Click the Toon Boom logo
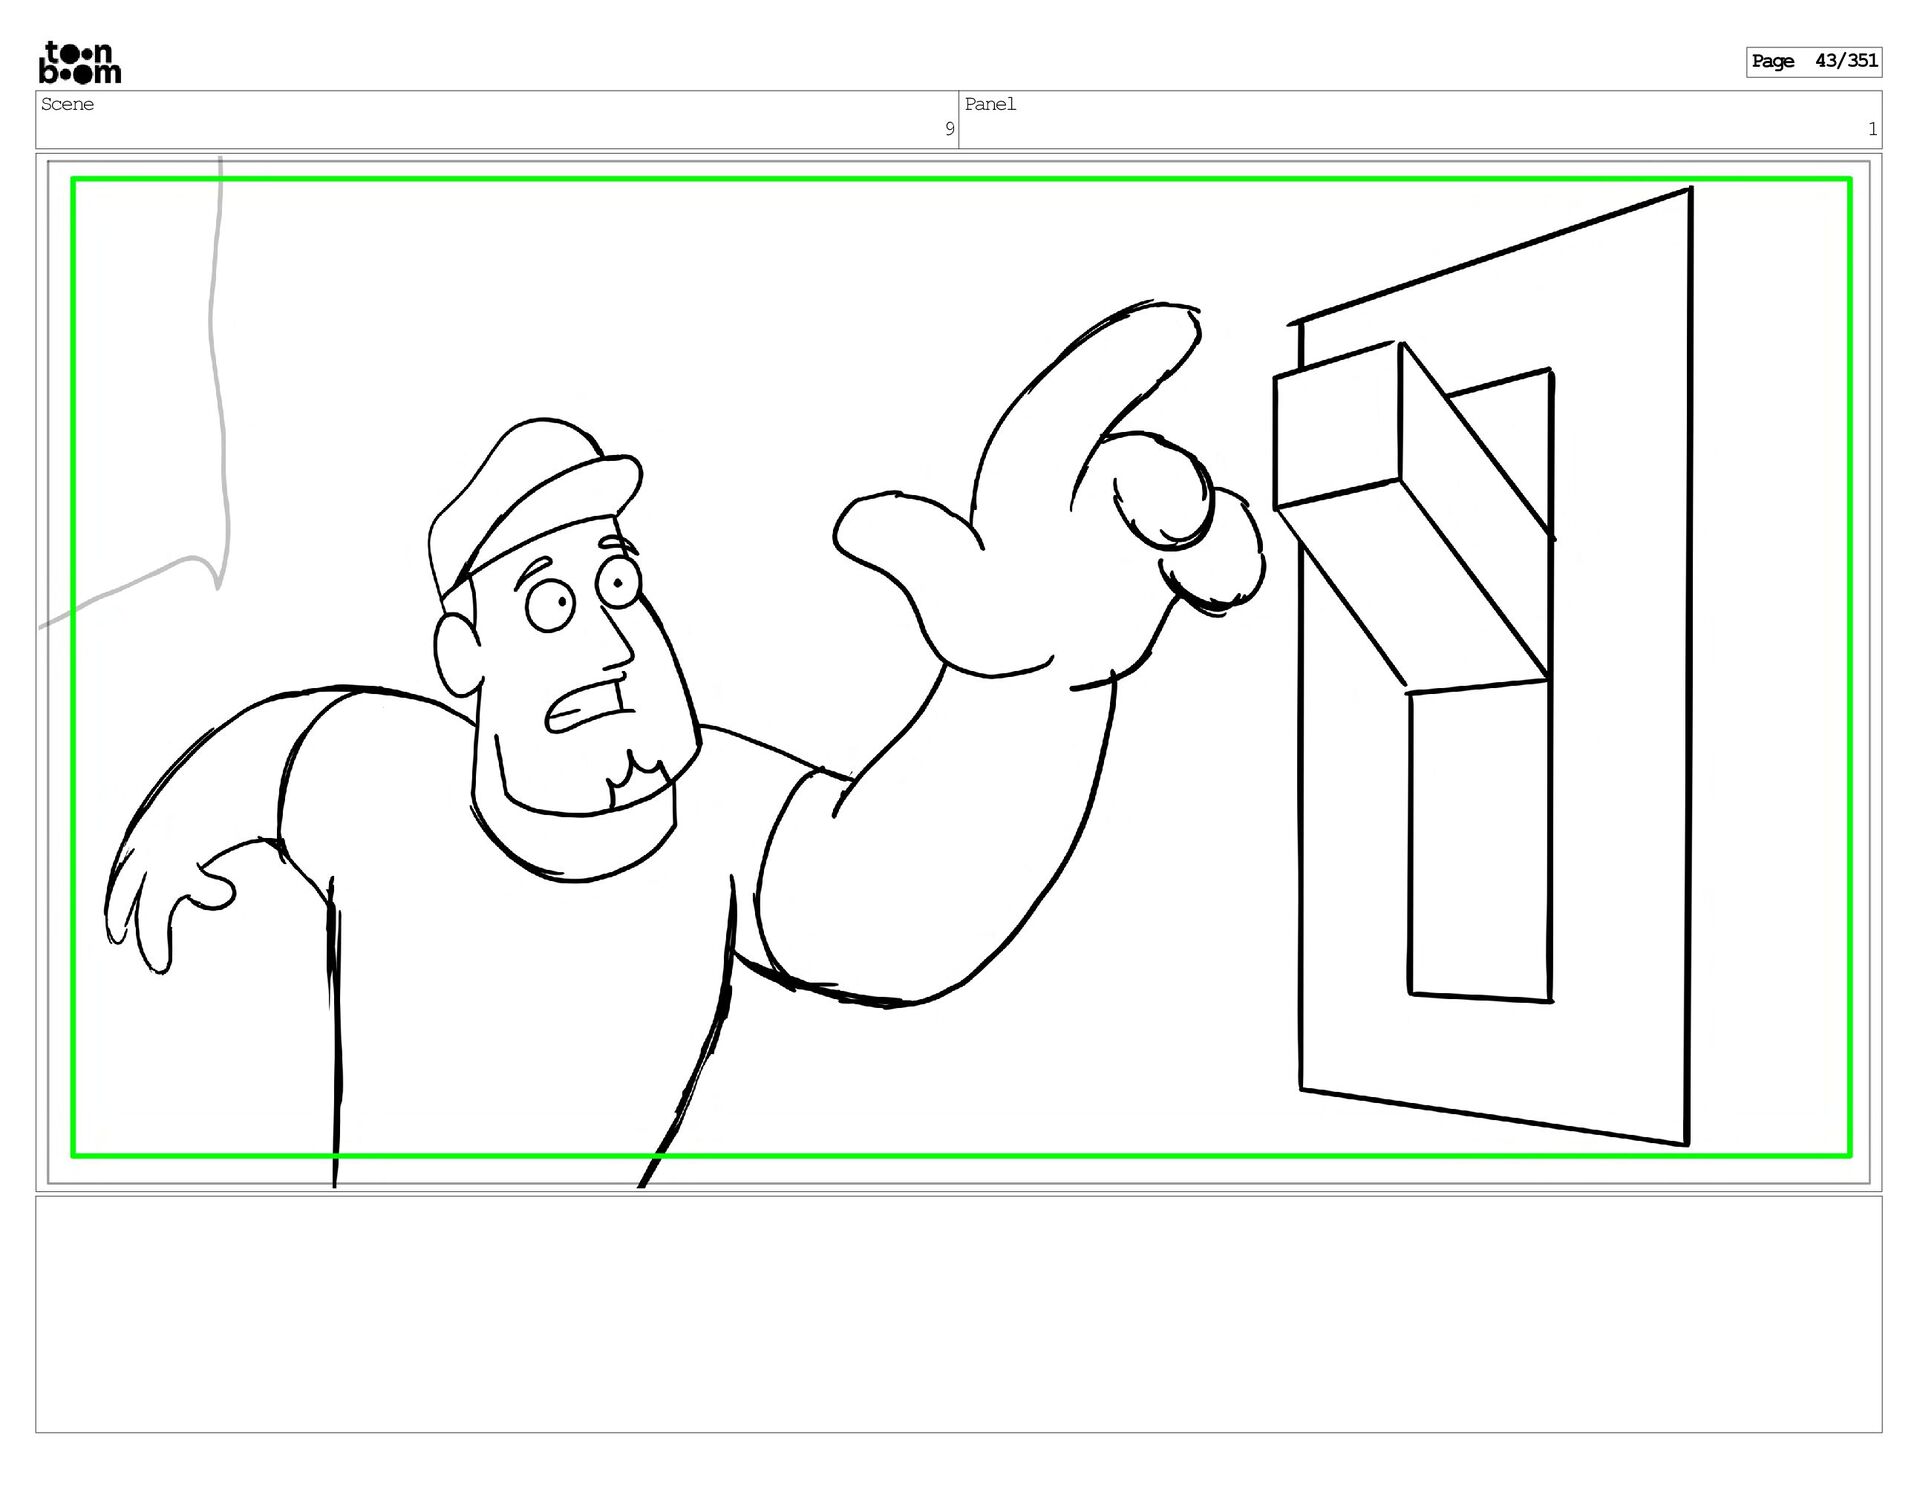Screen dimensions: 1920x1486 pyautogui.click(x=80, y=62)
